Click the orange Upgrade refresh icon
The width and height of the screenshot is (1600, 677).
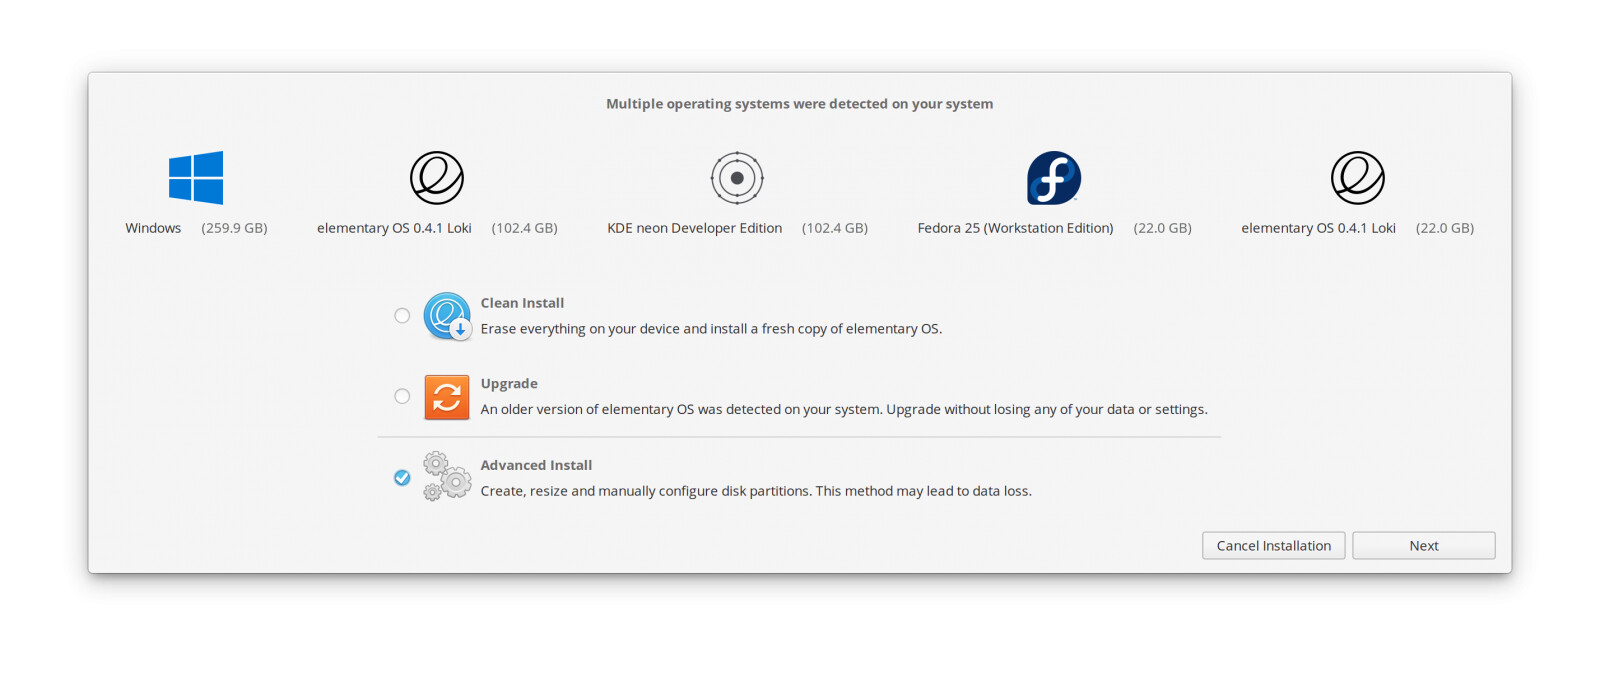pyautogui.click(x=447, y=397)
